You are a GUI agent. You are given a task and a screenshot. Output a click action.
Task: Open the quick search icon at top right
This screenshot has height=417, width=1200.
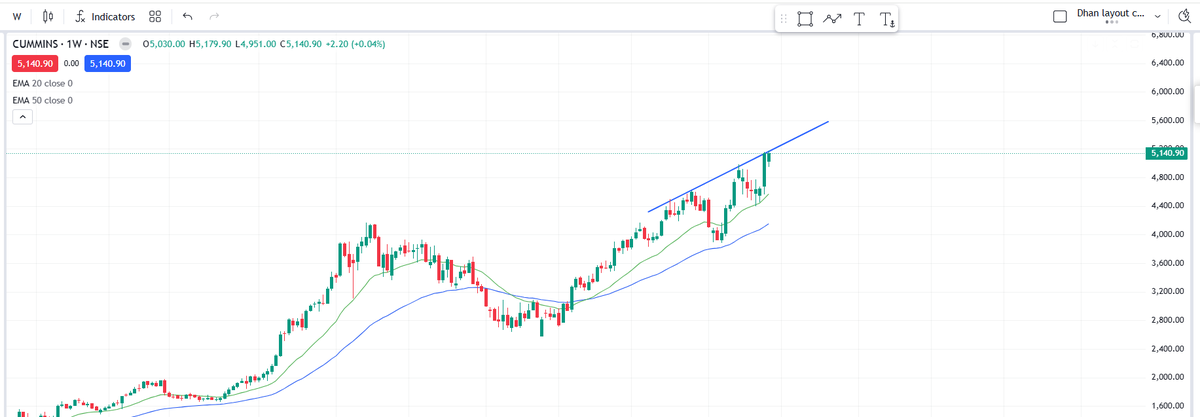[x=1186, y=16]
